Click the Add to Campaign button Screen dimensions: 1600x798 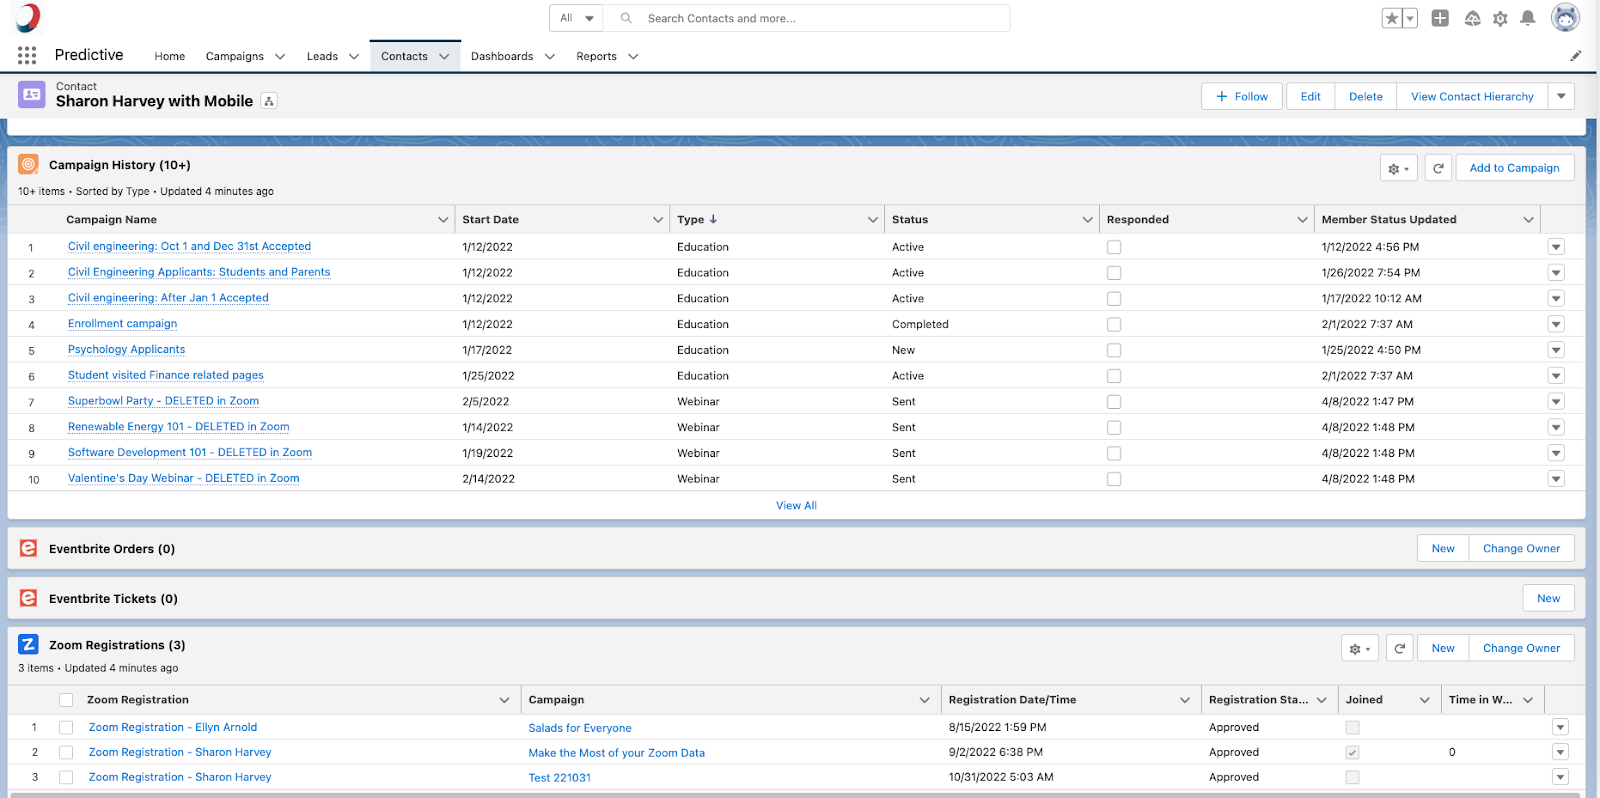1514,168
